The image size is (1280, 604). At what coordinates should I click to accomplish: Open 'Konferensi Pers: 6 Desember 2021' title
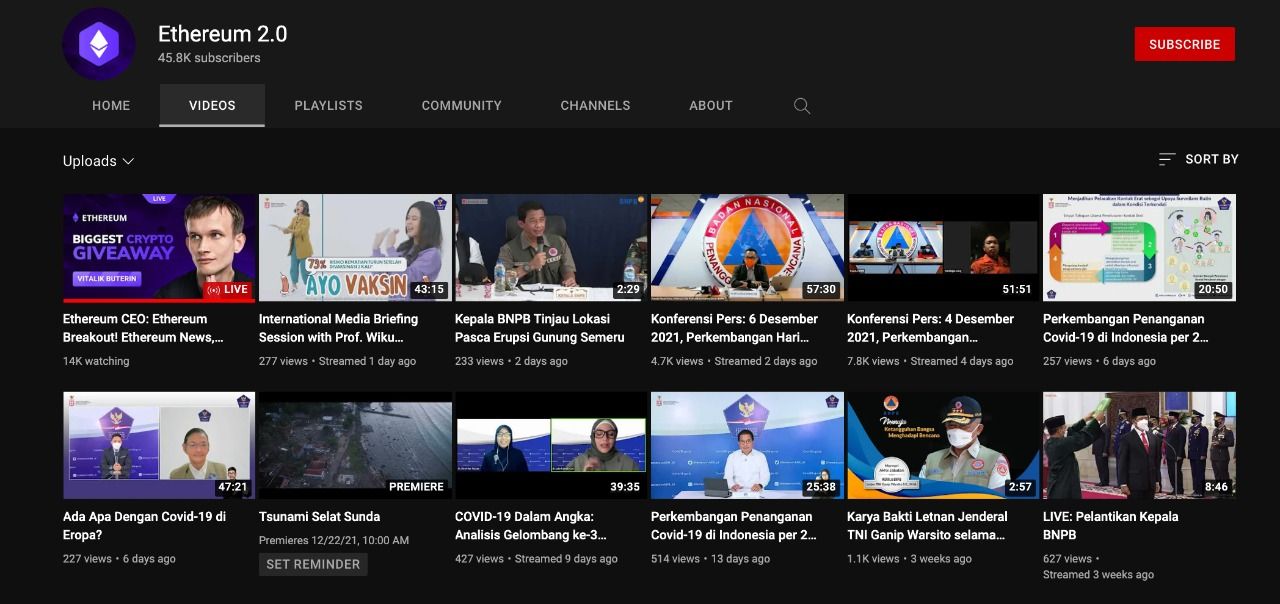734,328
